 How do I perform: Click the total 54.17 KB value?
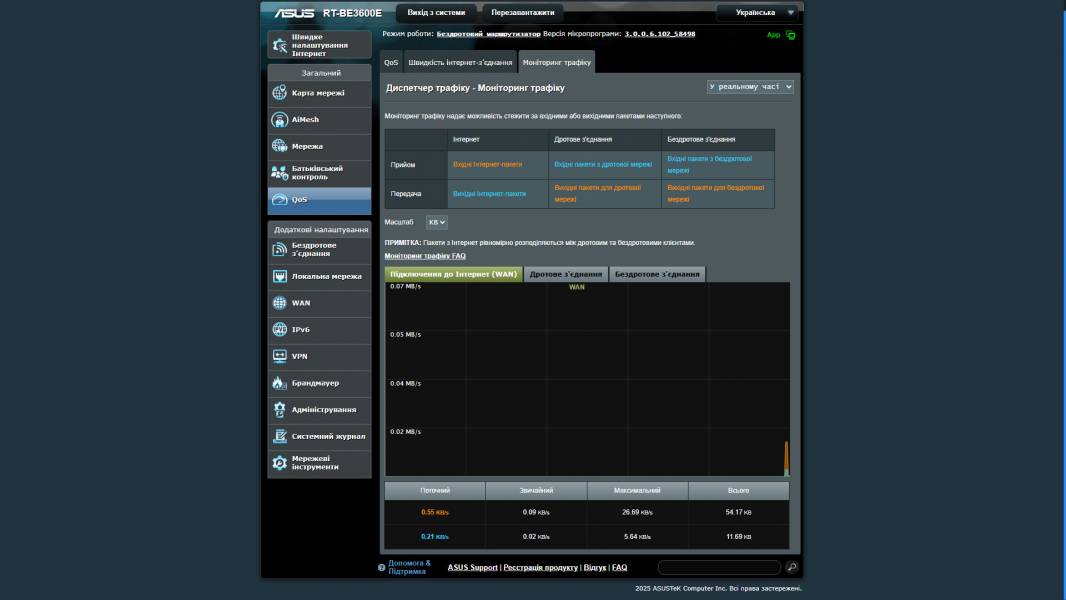coord(738,512)
